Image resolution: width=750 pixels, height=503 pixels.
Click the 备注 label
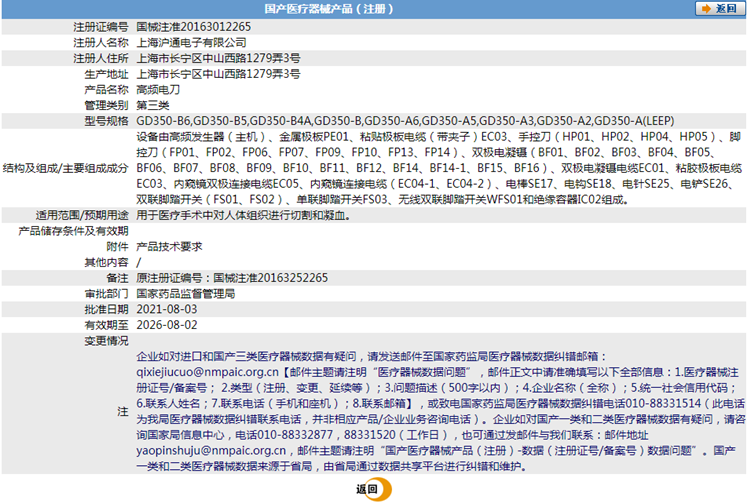[117, 278]
